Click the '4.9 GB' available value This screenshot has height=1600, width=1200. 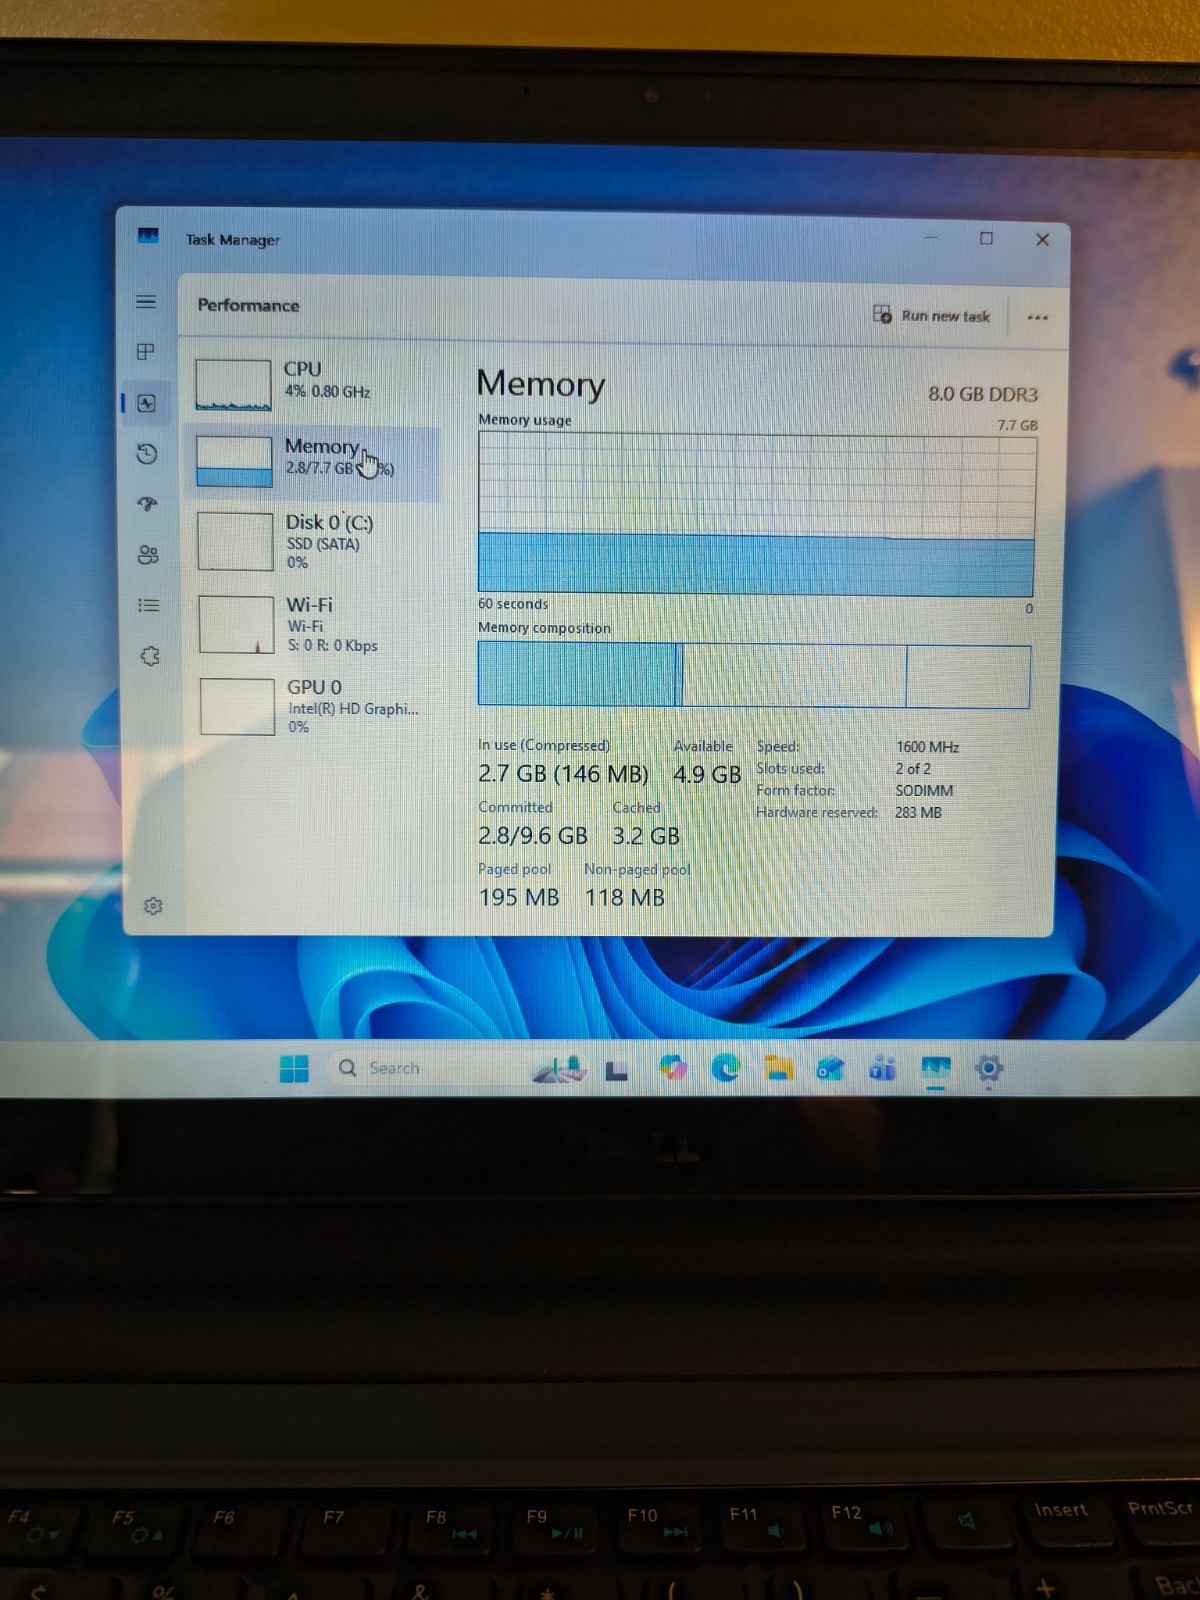click(x=707, y=775)
